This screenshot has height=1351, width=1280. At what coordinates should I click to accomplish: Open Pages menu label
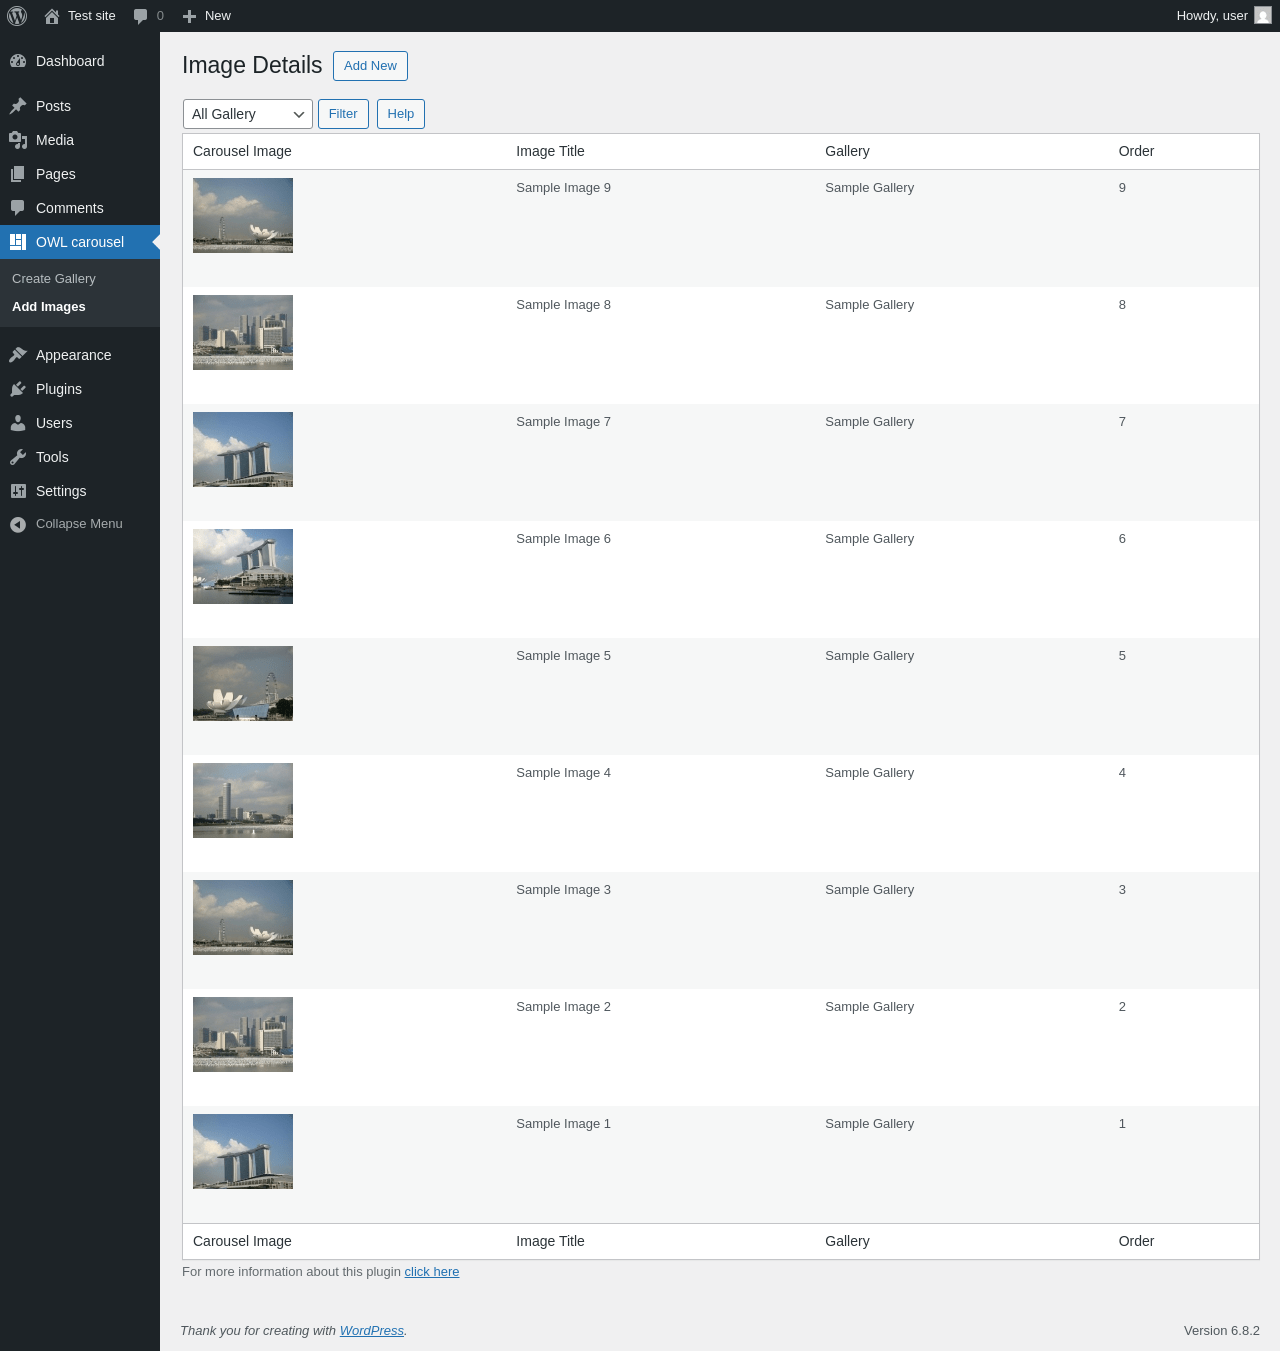point(56,174)
